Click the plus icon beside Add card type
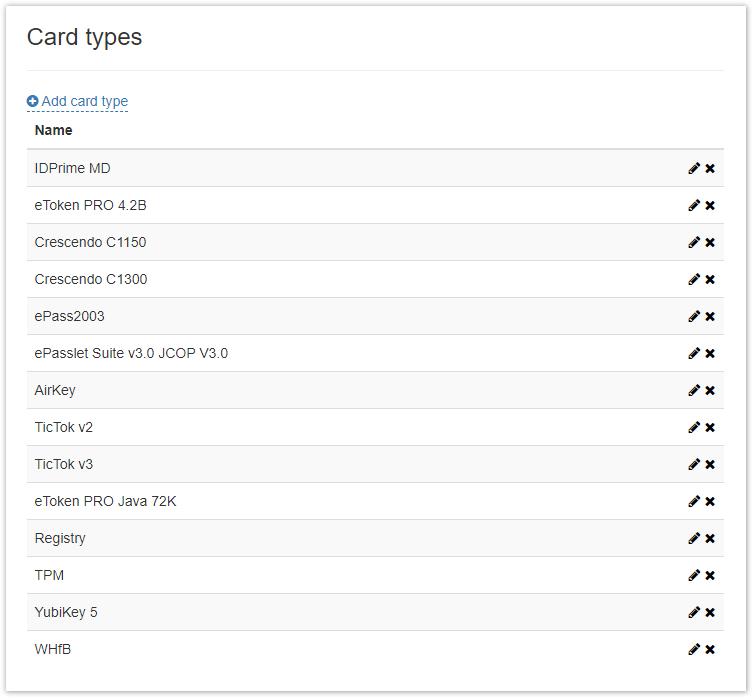The width and height of the screenshot is (752, 697). pyautogui.click(x=33, y=101)
